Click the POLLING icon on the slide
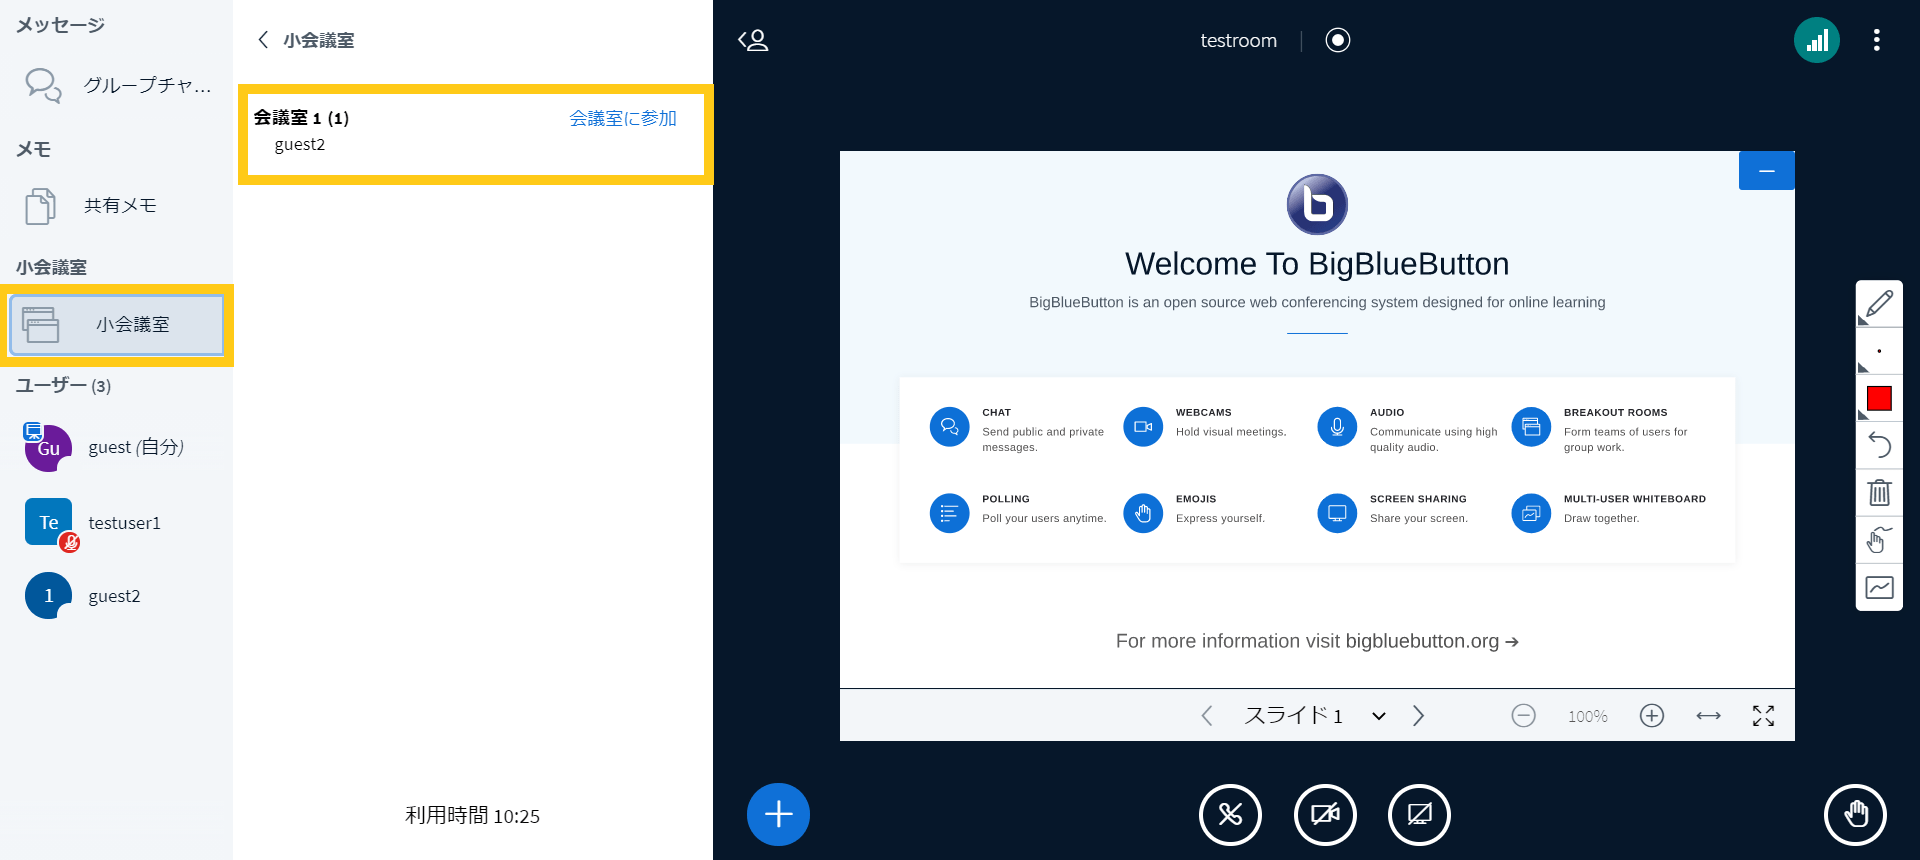1920x860 pixels. (x=949, y=514)
